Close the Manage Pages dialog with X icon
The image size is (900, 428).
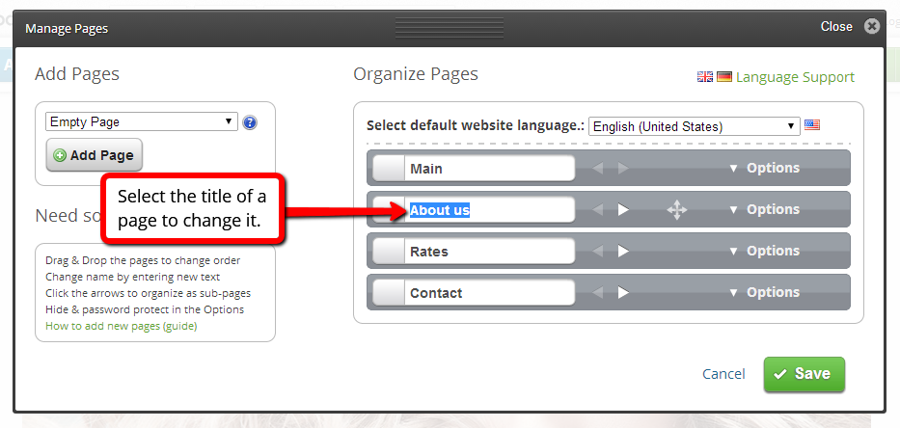pyautogui.click(x=872, y=27)
